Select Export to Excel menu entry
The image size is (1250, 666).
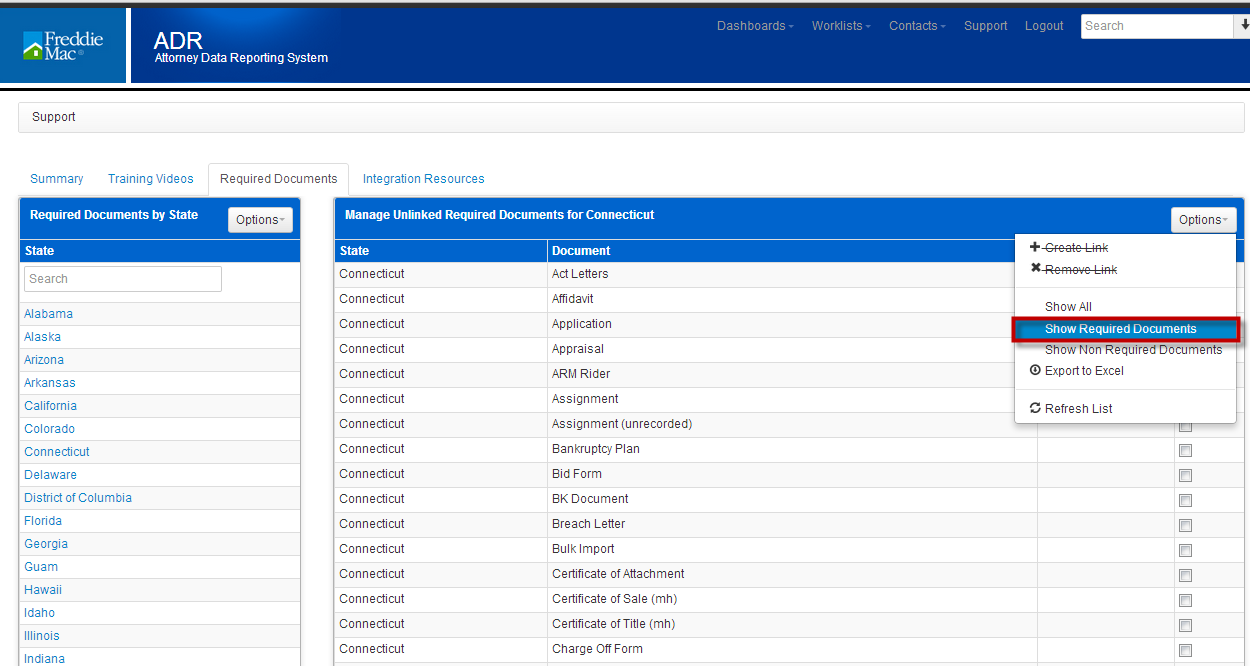pos(1084,371)
